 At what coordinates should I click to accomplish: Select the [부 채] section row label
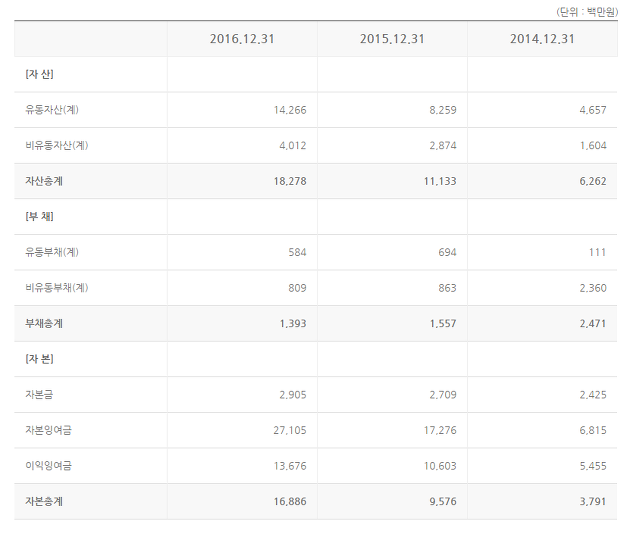point(39,217)
